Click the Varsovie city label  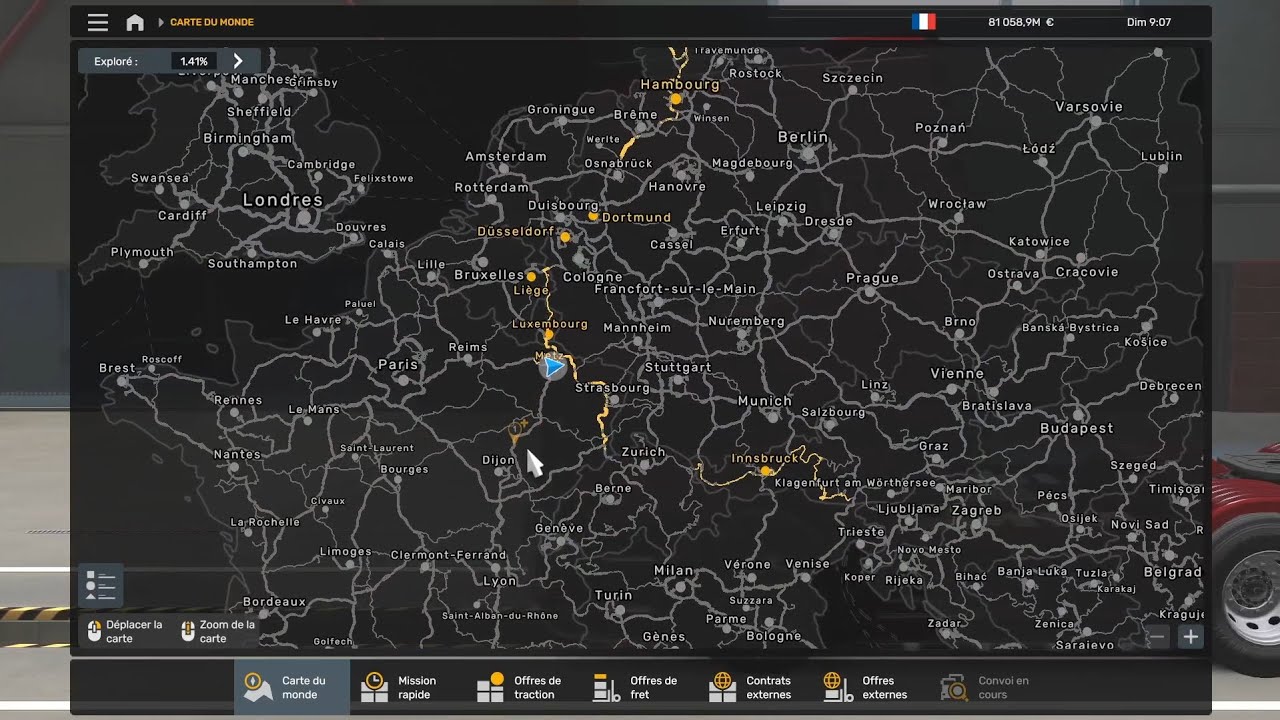point(1089,106)
